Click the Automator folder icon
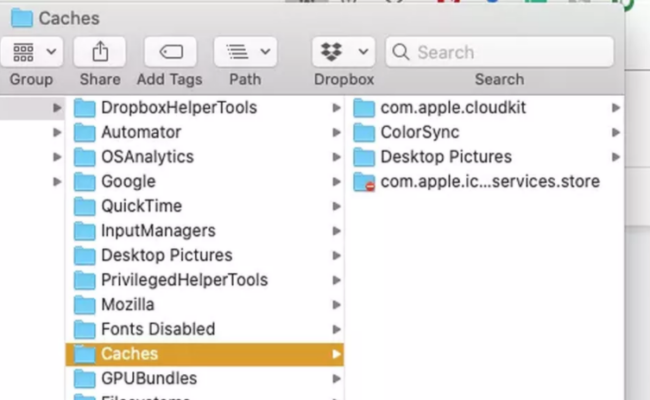The width and height of the screenshot is (650, 400). pos(85,132)
